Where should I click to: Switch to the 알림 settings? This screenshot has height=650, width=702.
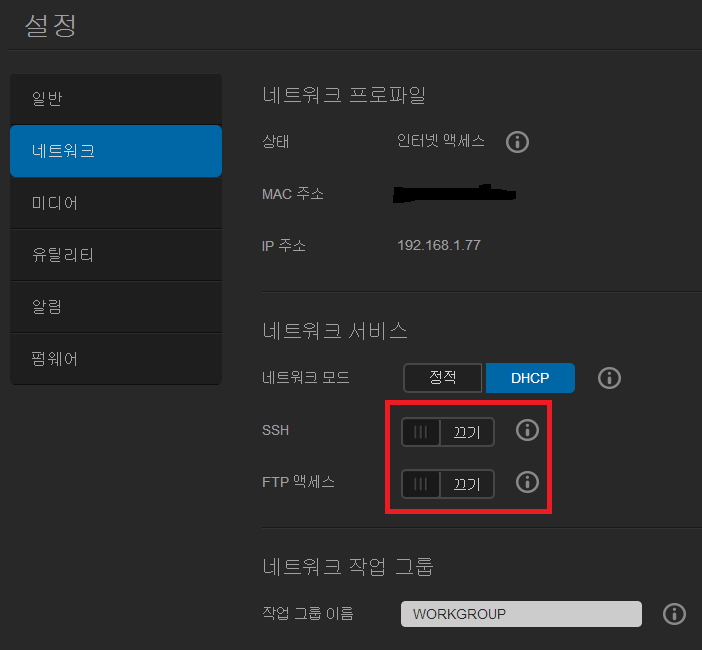point(115,307)
